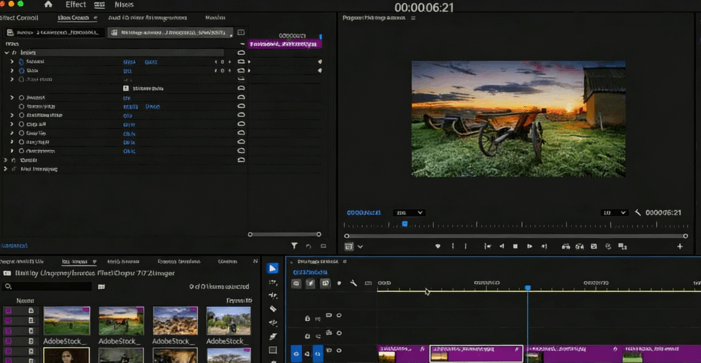This screenshot has width=701, height=363.
Task: Toggle eye visibility on middle video track
Action: pyautogui.click(x=339, y=333)
